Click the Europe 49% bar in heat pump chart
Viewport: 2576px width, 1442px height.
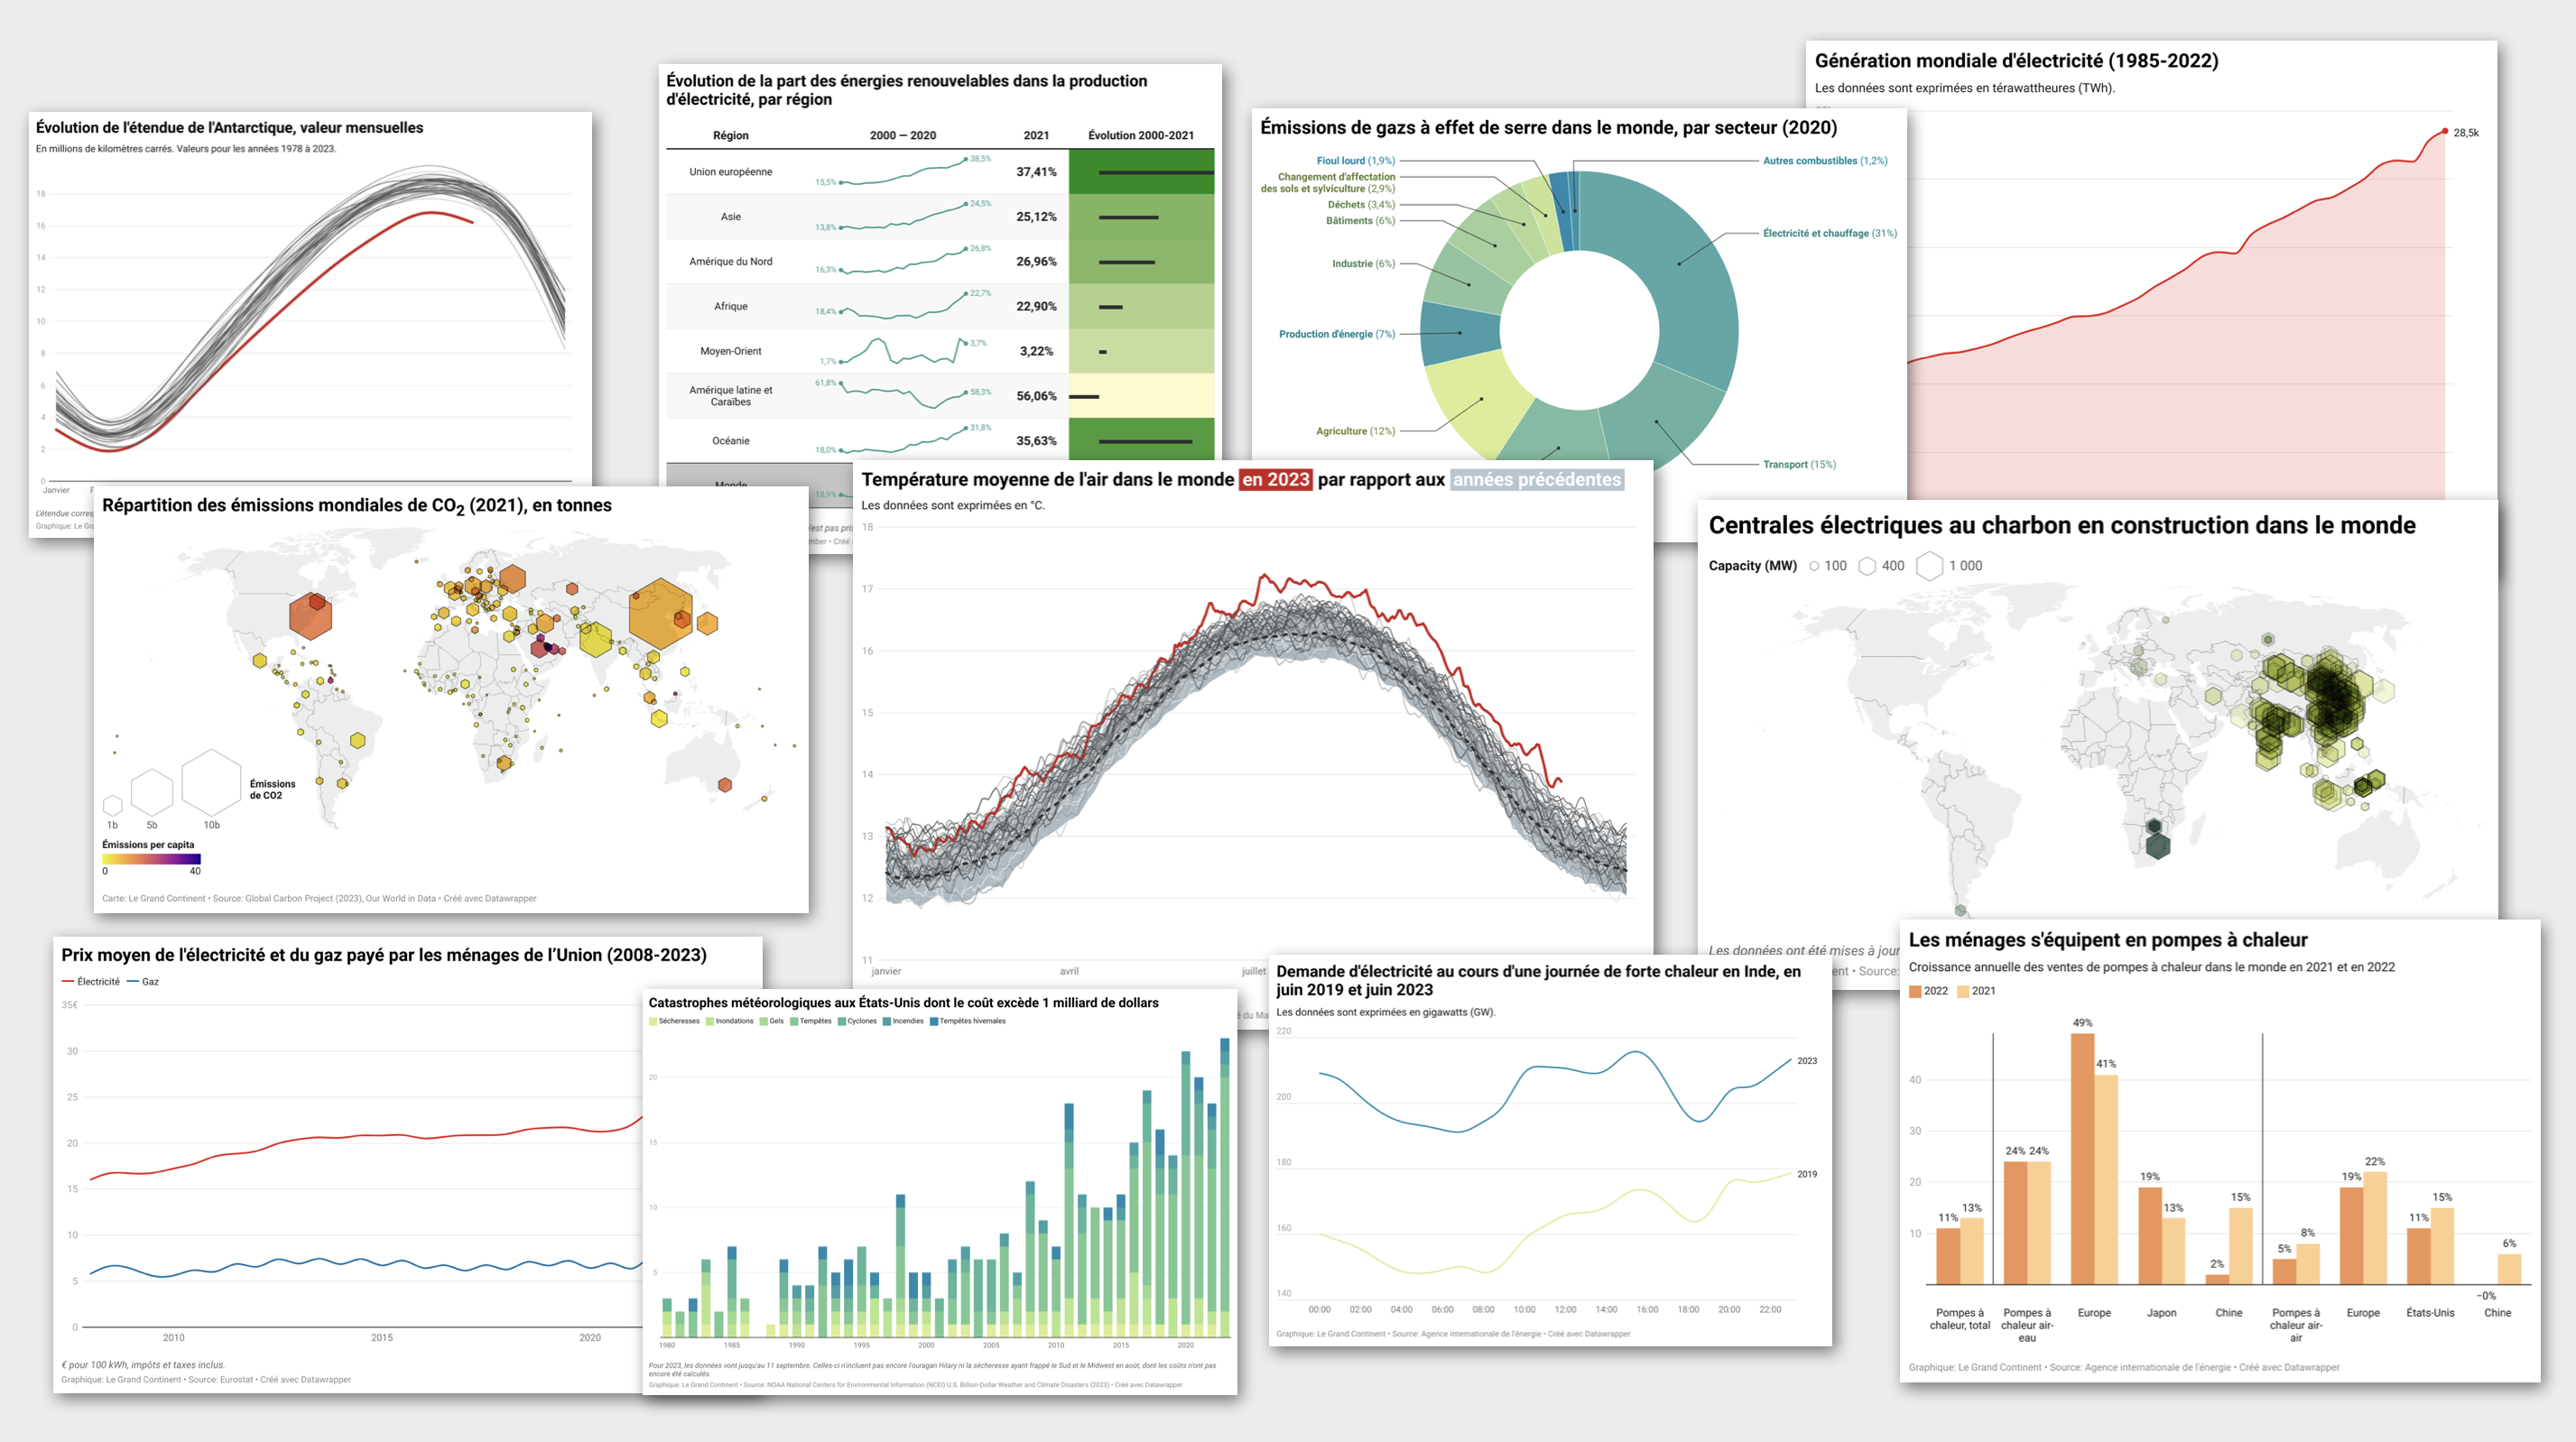pos(2082,1158)
